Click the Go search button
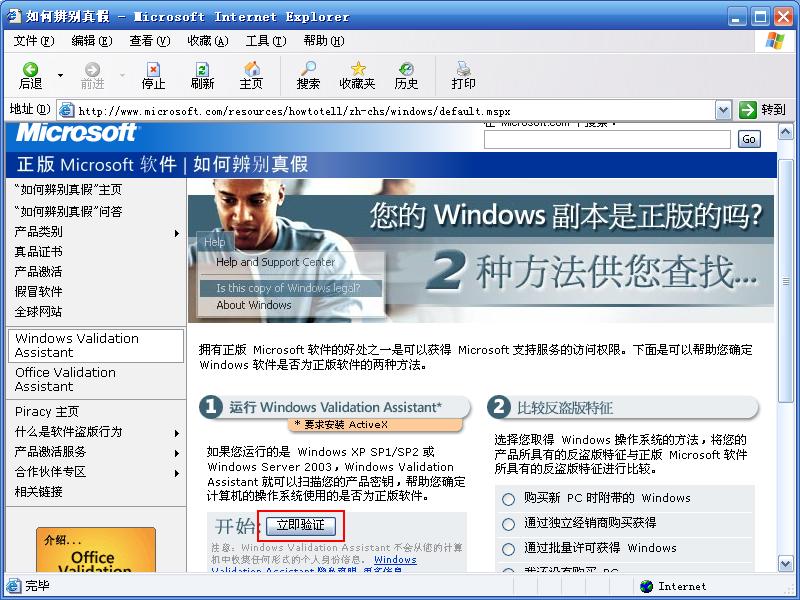Image resolution: width=800 pixels, height=600 pixels. tap(749, 139)
